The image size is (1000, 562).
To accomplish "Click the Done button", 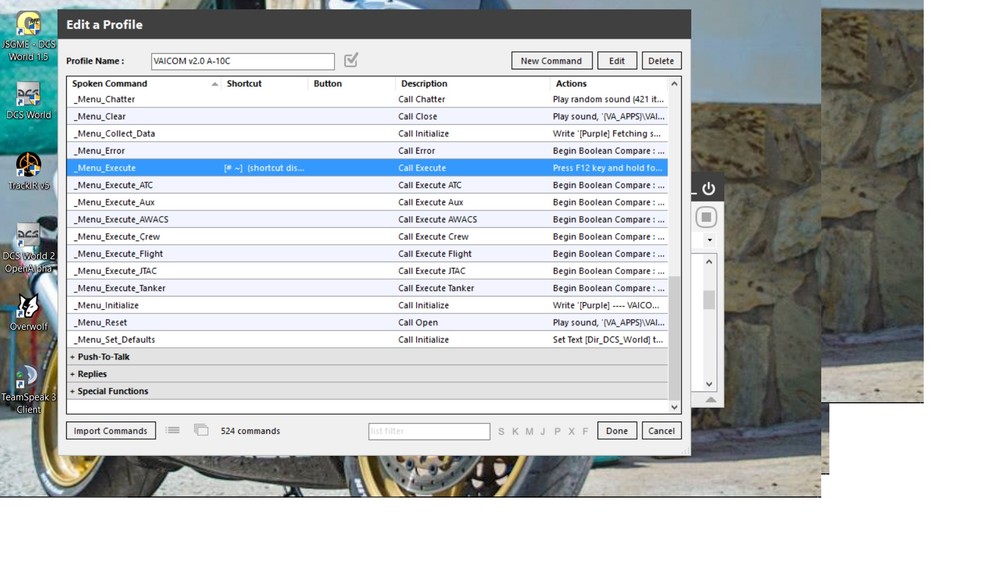I will pos(617,431).
